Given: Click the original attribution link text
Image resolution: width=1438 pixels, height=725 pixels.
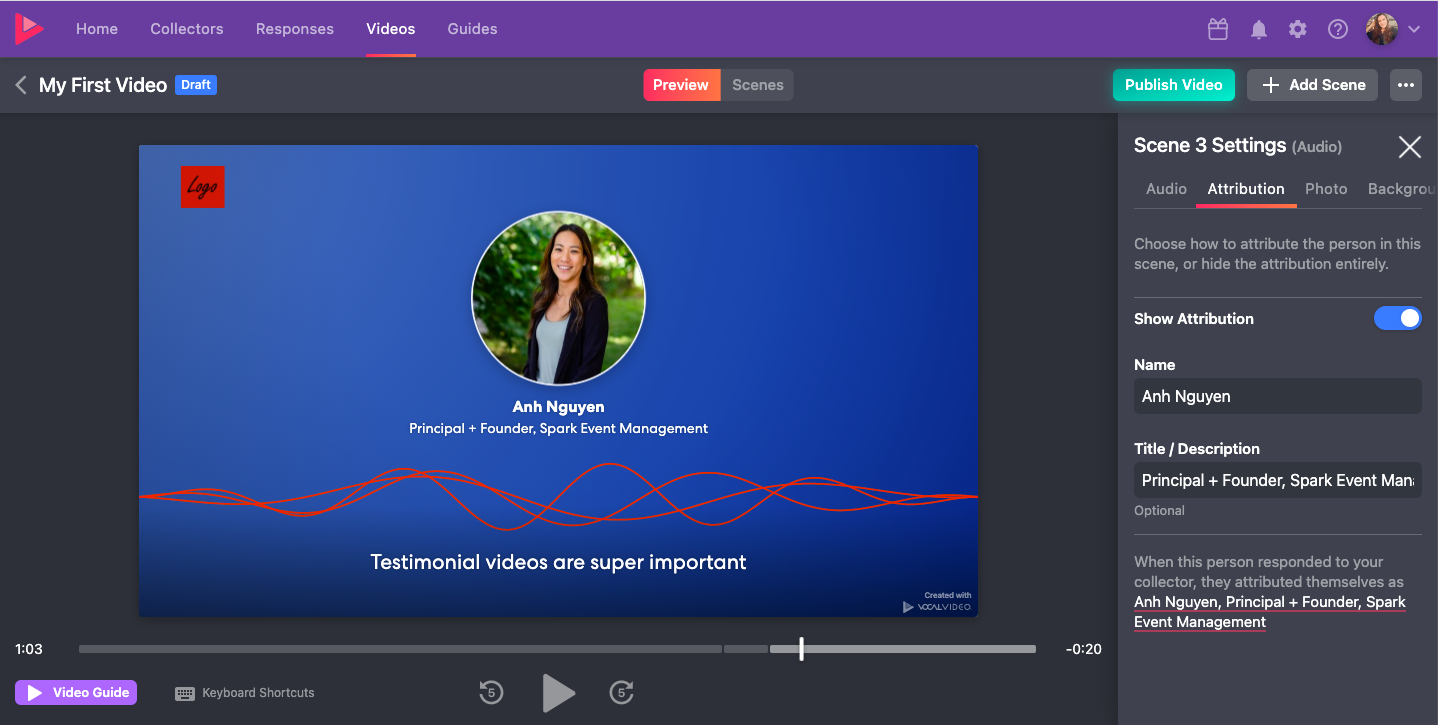Looking at the screenshot, I should pyautogui.click(x=1270, y=612).
